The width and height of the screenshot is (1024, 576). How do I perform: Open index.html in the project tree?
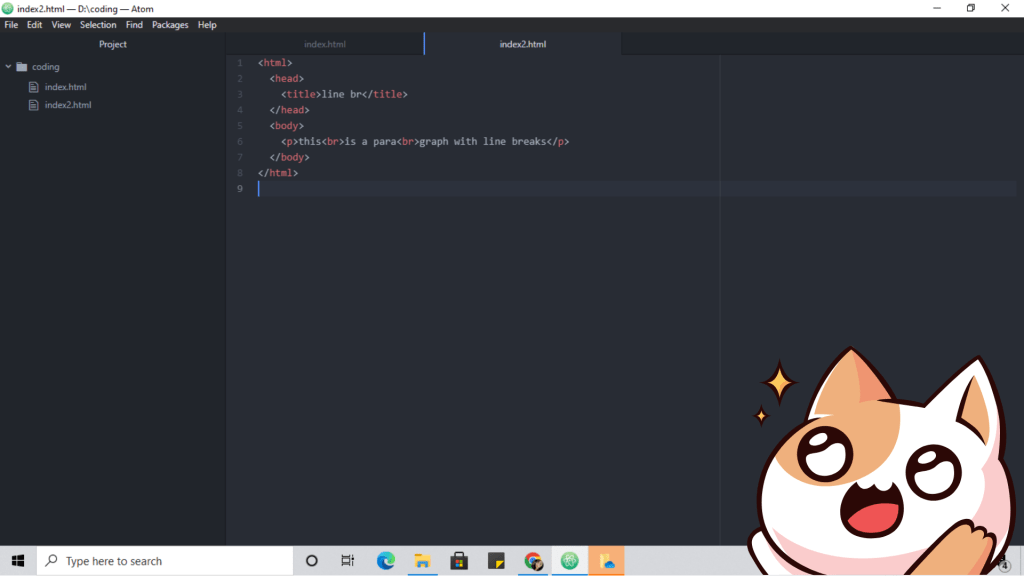65,87
